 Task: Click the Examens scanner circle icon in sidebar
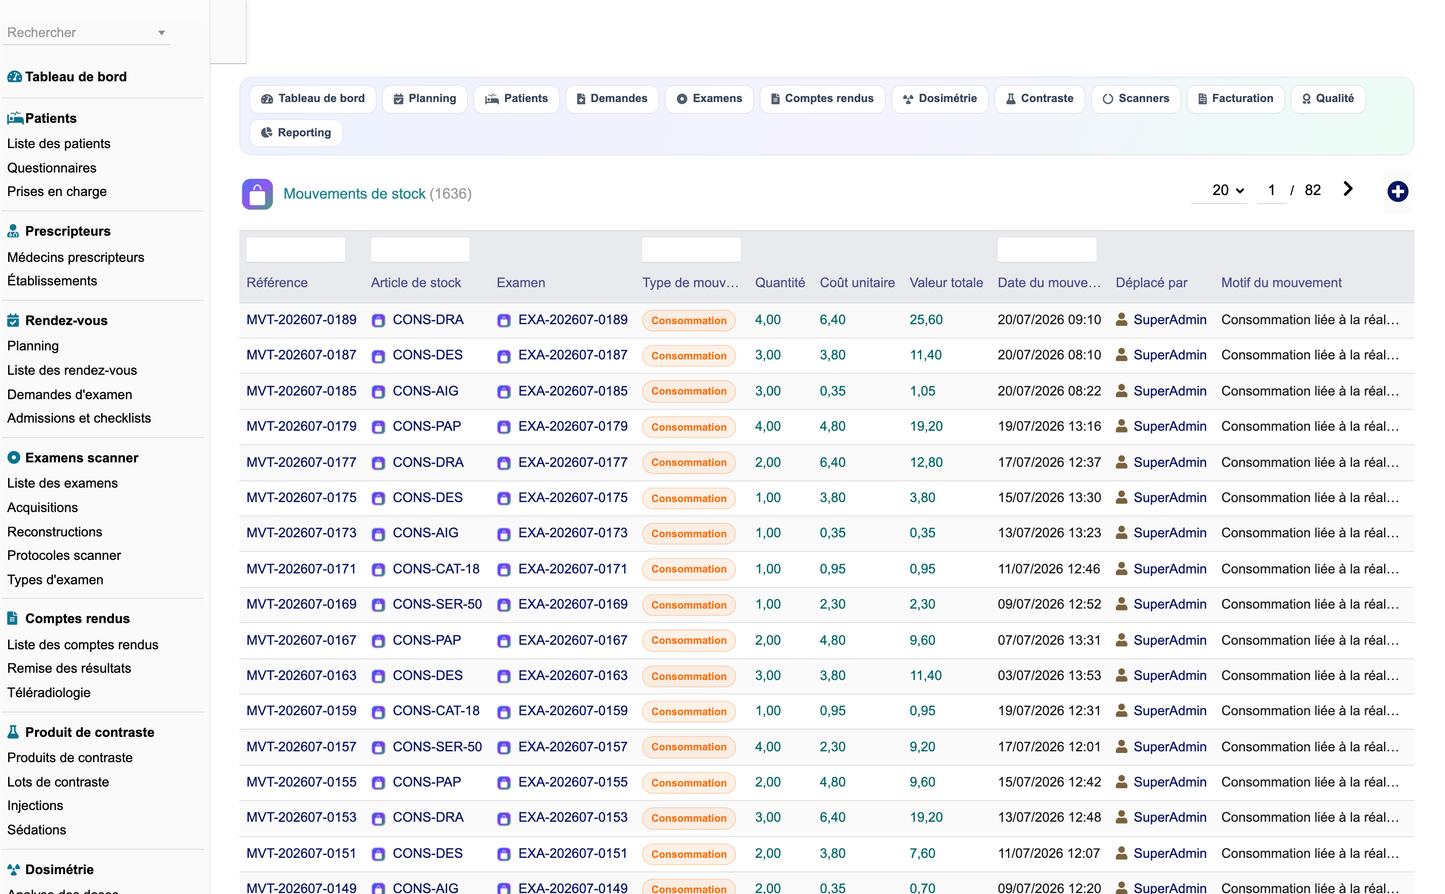point(13,458)
